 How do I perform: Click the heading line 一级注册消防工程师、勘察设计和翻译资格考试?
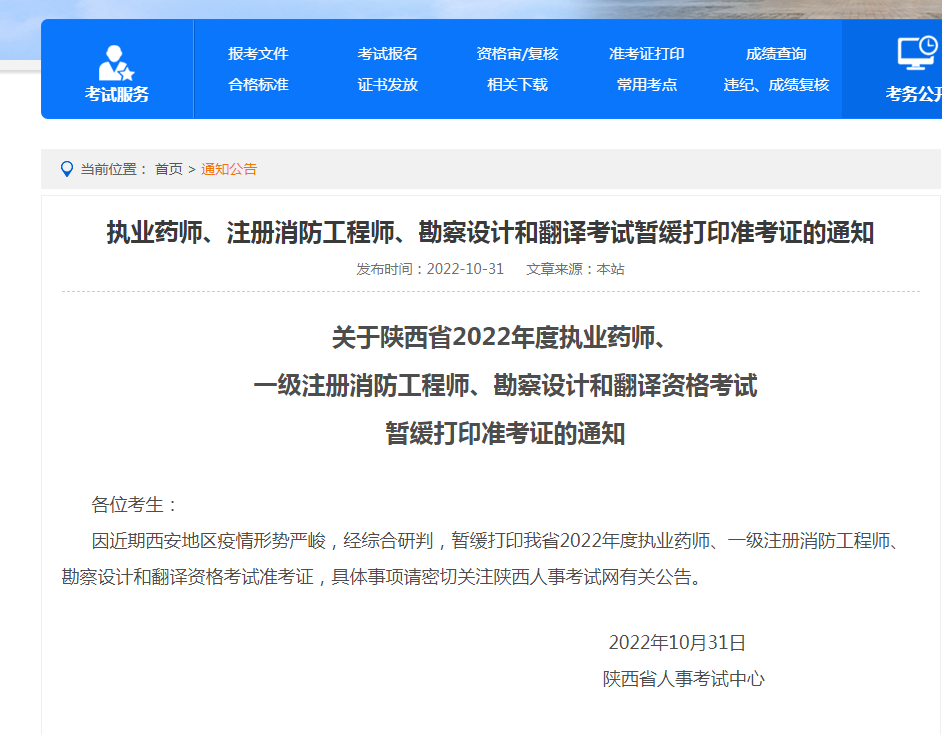click(505, 385)
